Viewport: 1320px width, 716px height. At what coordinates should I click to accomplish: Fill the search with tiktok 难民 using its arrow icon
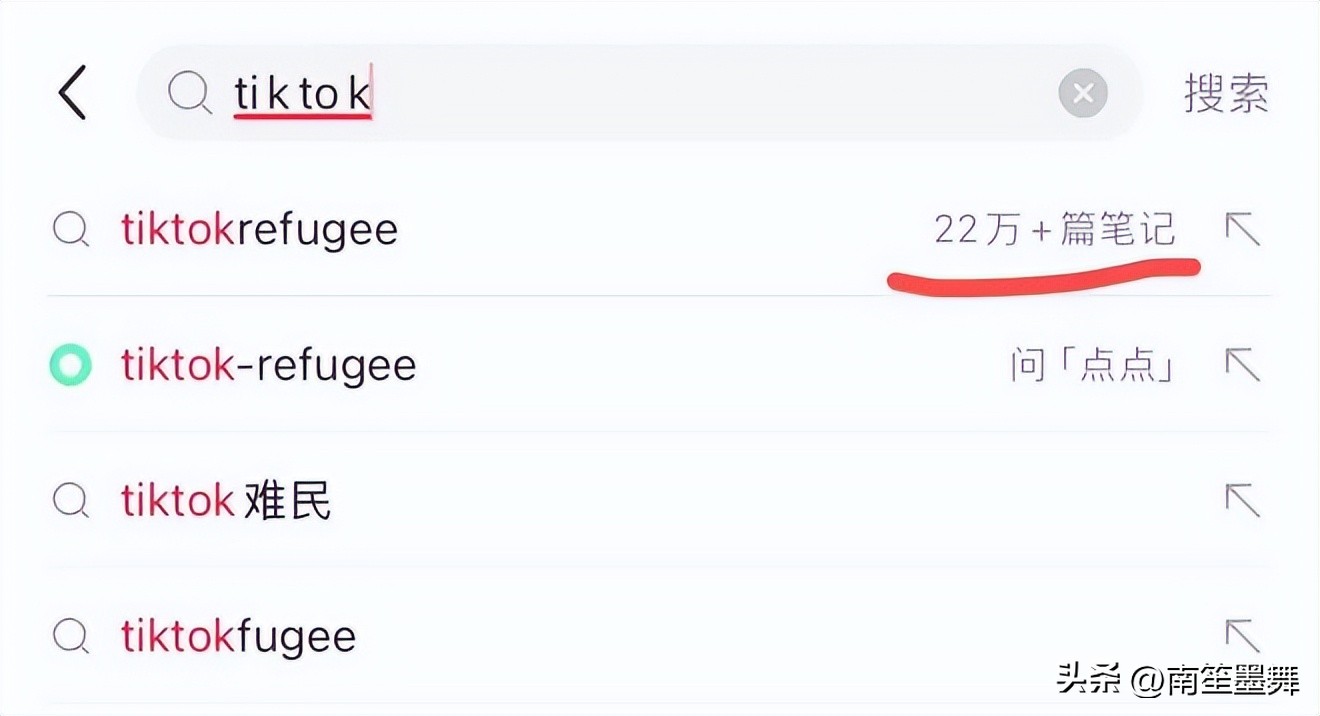(x=1243, y=500)
